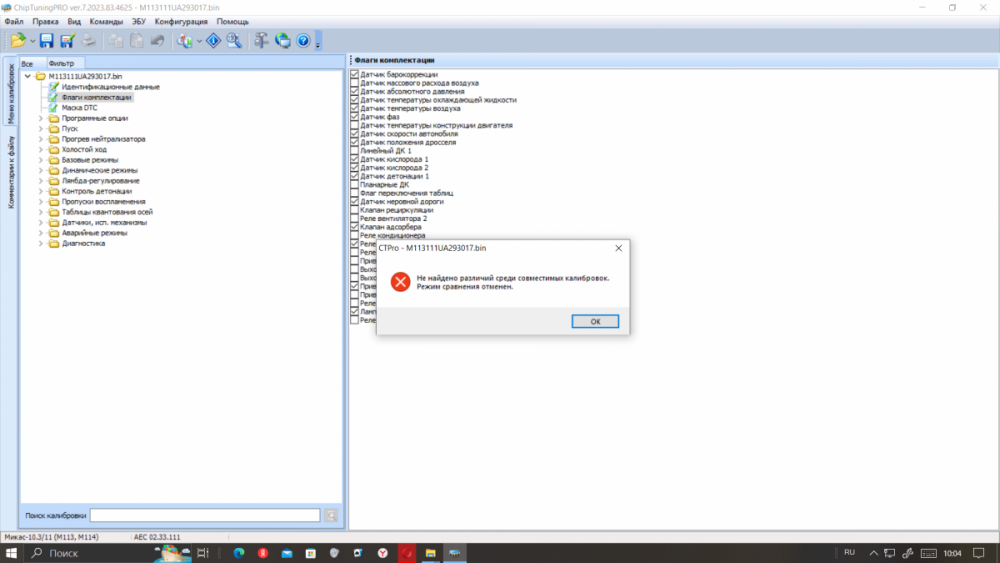
Task: Click the globe with monitor icon
Action: [283, 41]
